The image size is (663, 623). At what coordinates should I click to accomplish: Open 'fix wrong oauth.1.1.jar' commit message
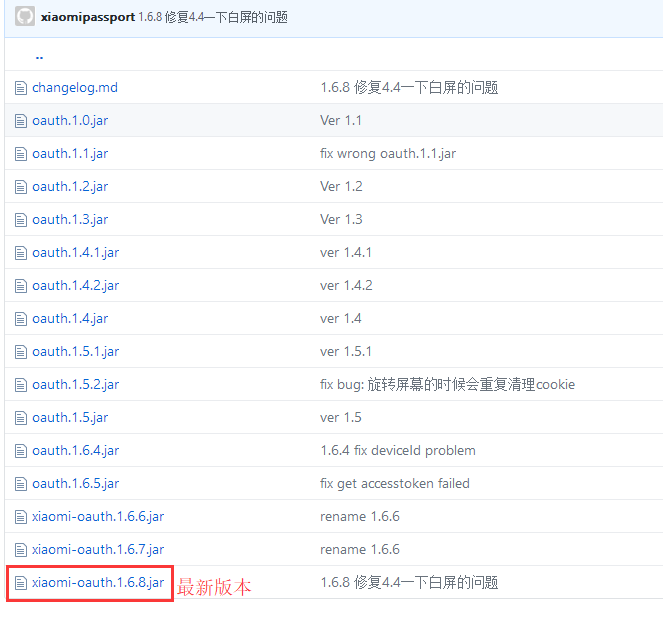[x=388, y=154]
